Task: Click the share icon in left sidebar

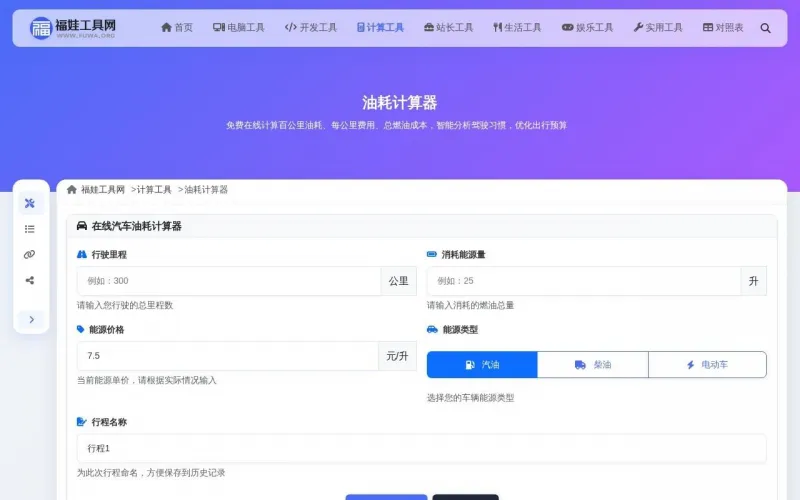Action: point(30,280)
